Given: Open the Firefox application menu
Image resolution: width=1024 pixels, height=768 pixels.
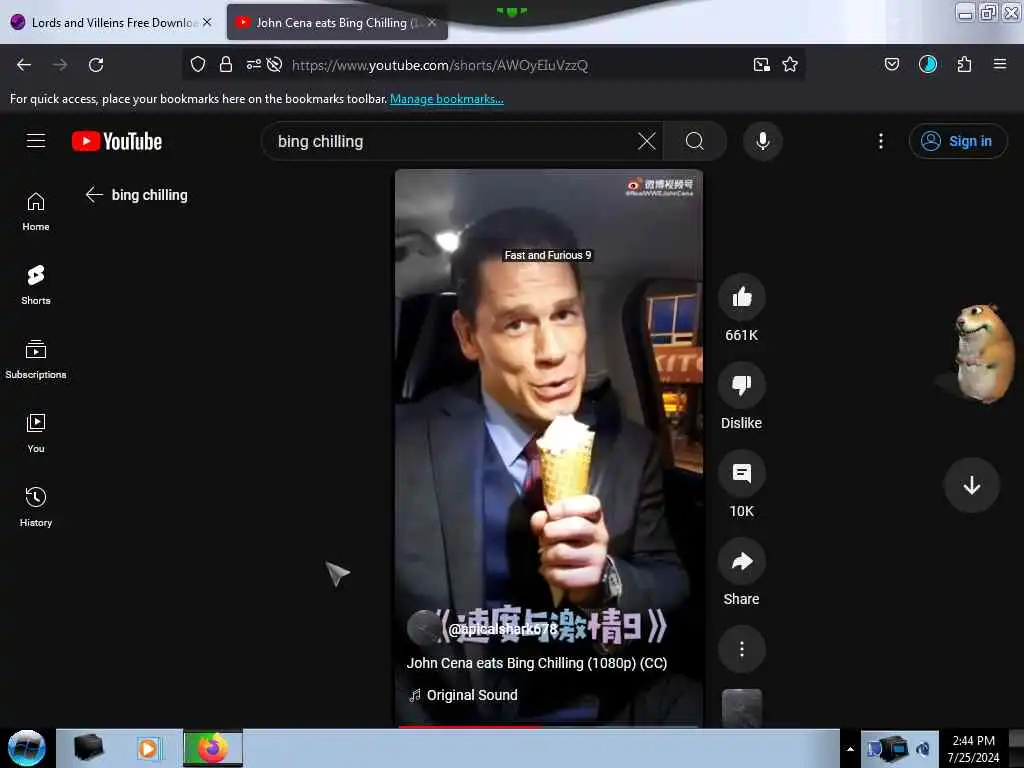Looking at the screenshot, I should (1000, 64).
